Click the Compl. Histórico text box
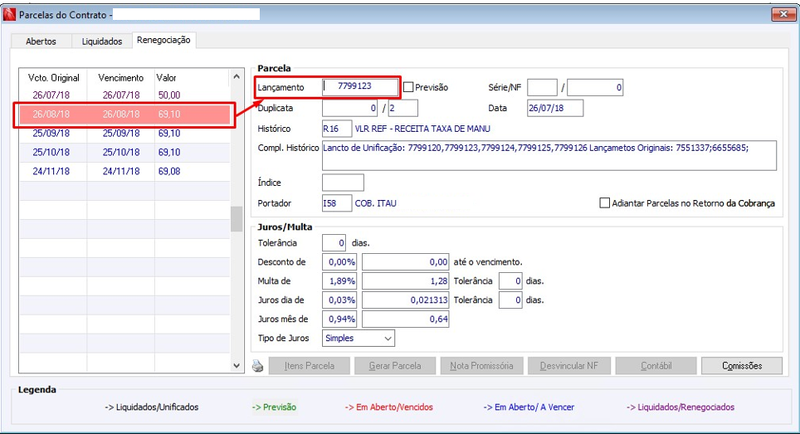The width and height of the screenshot is (800, 434). click(549, 156)
